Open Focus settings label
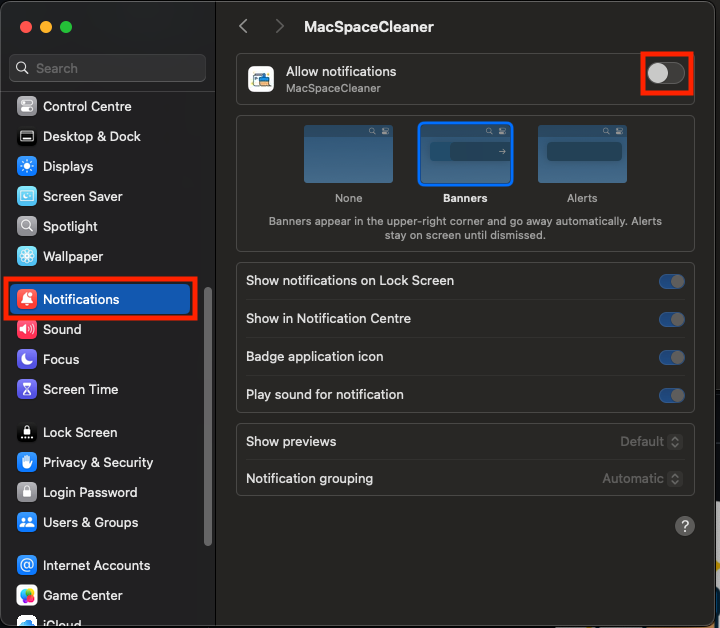 pos(61,359)
